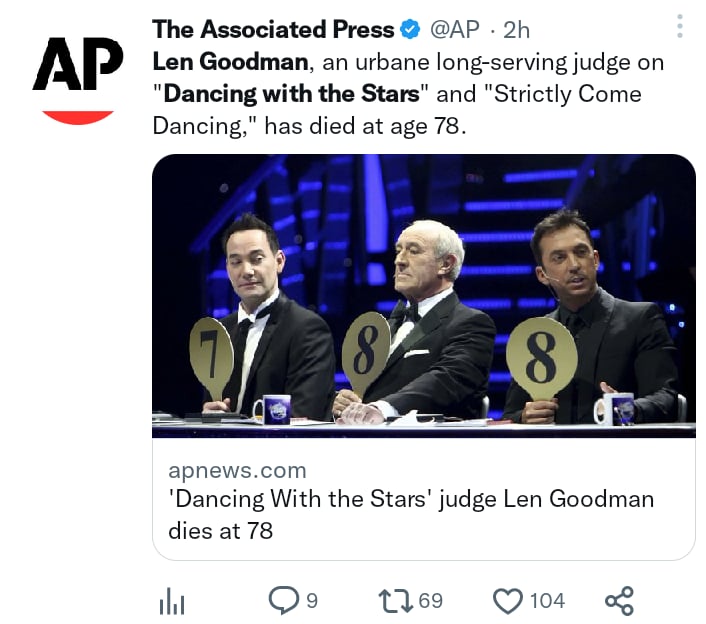Click the retweet count 69
Viewport: 706px width, 624px height.
tap(431, 601)
